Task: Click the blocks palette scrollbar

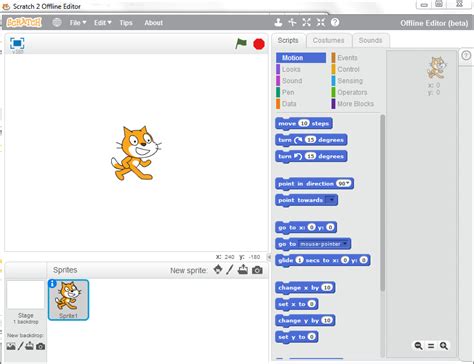Action: pyautogui.click(x=382, y=203)
